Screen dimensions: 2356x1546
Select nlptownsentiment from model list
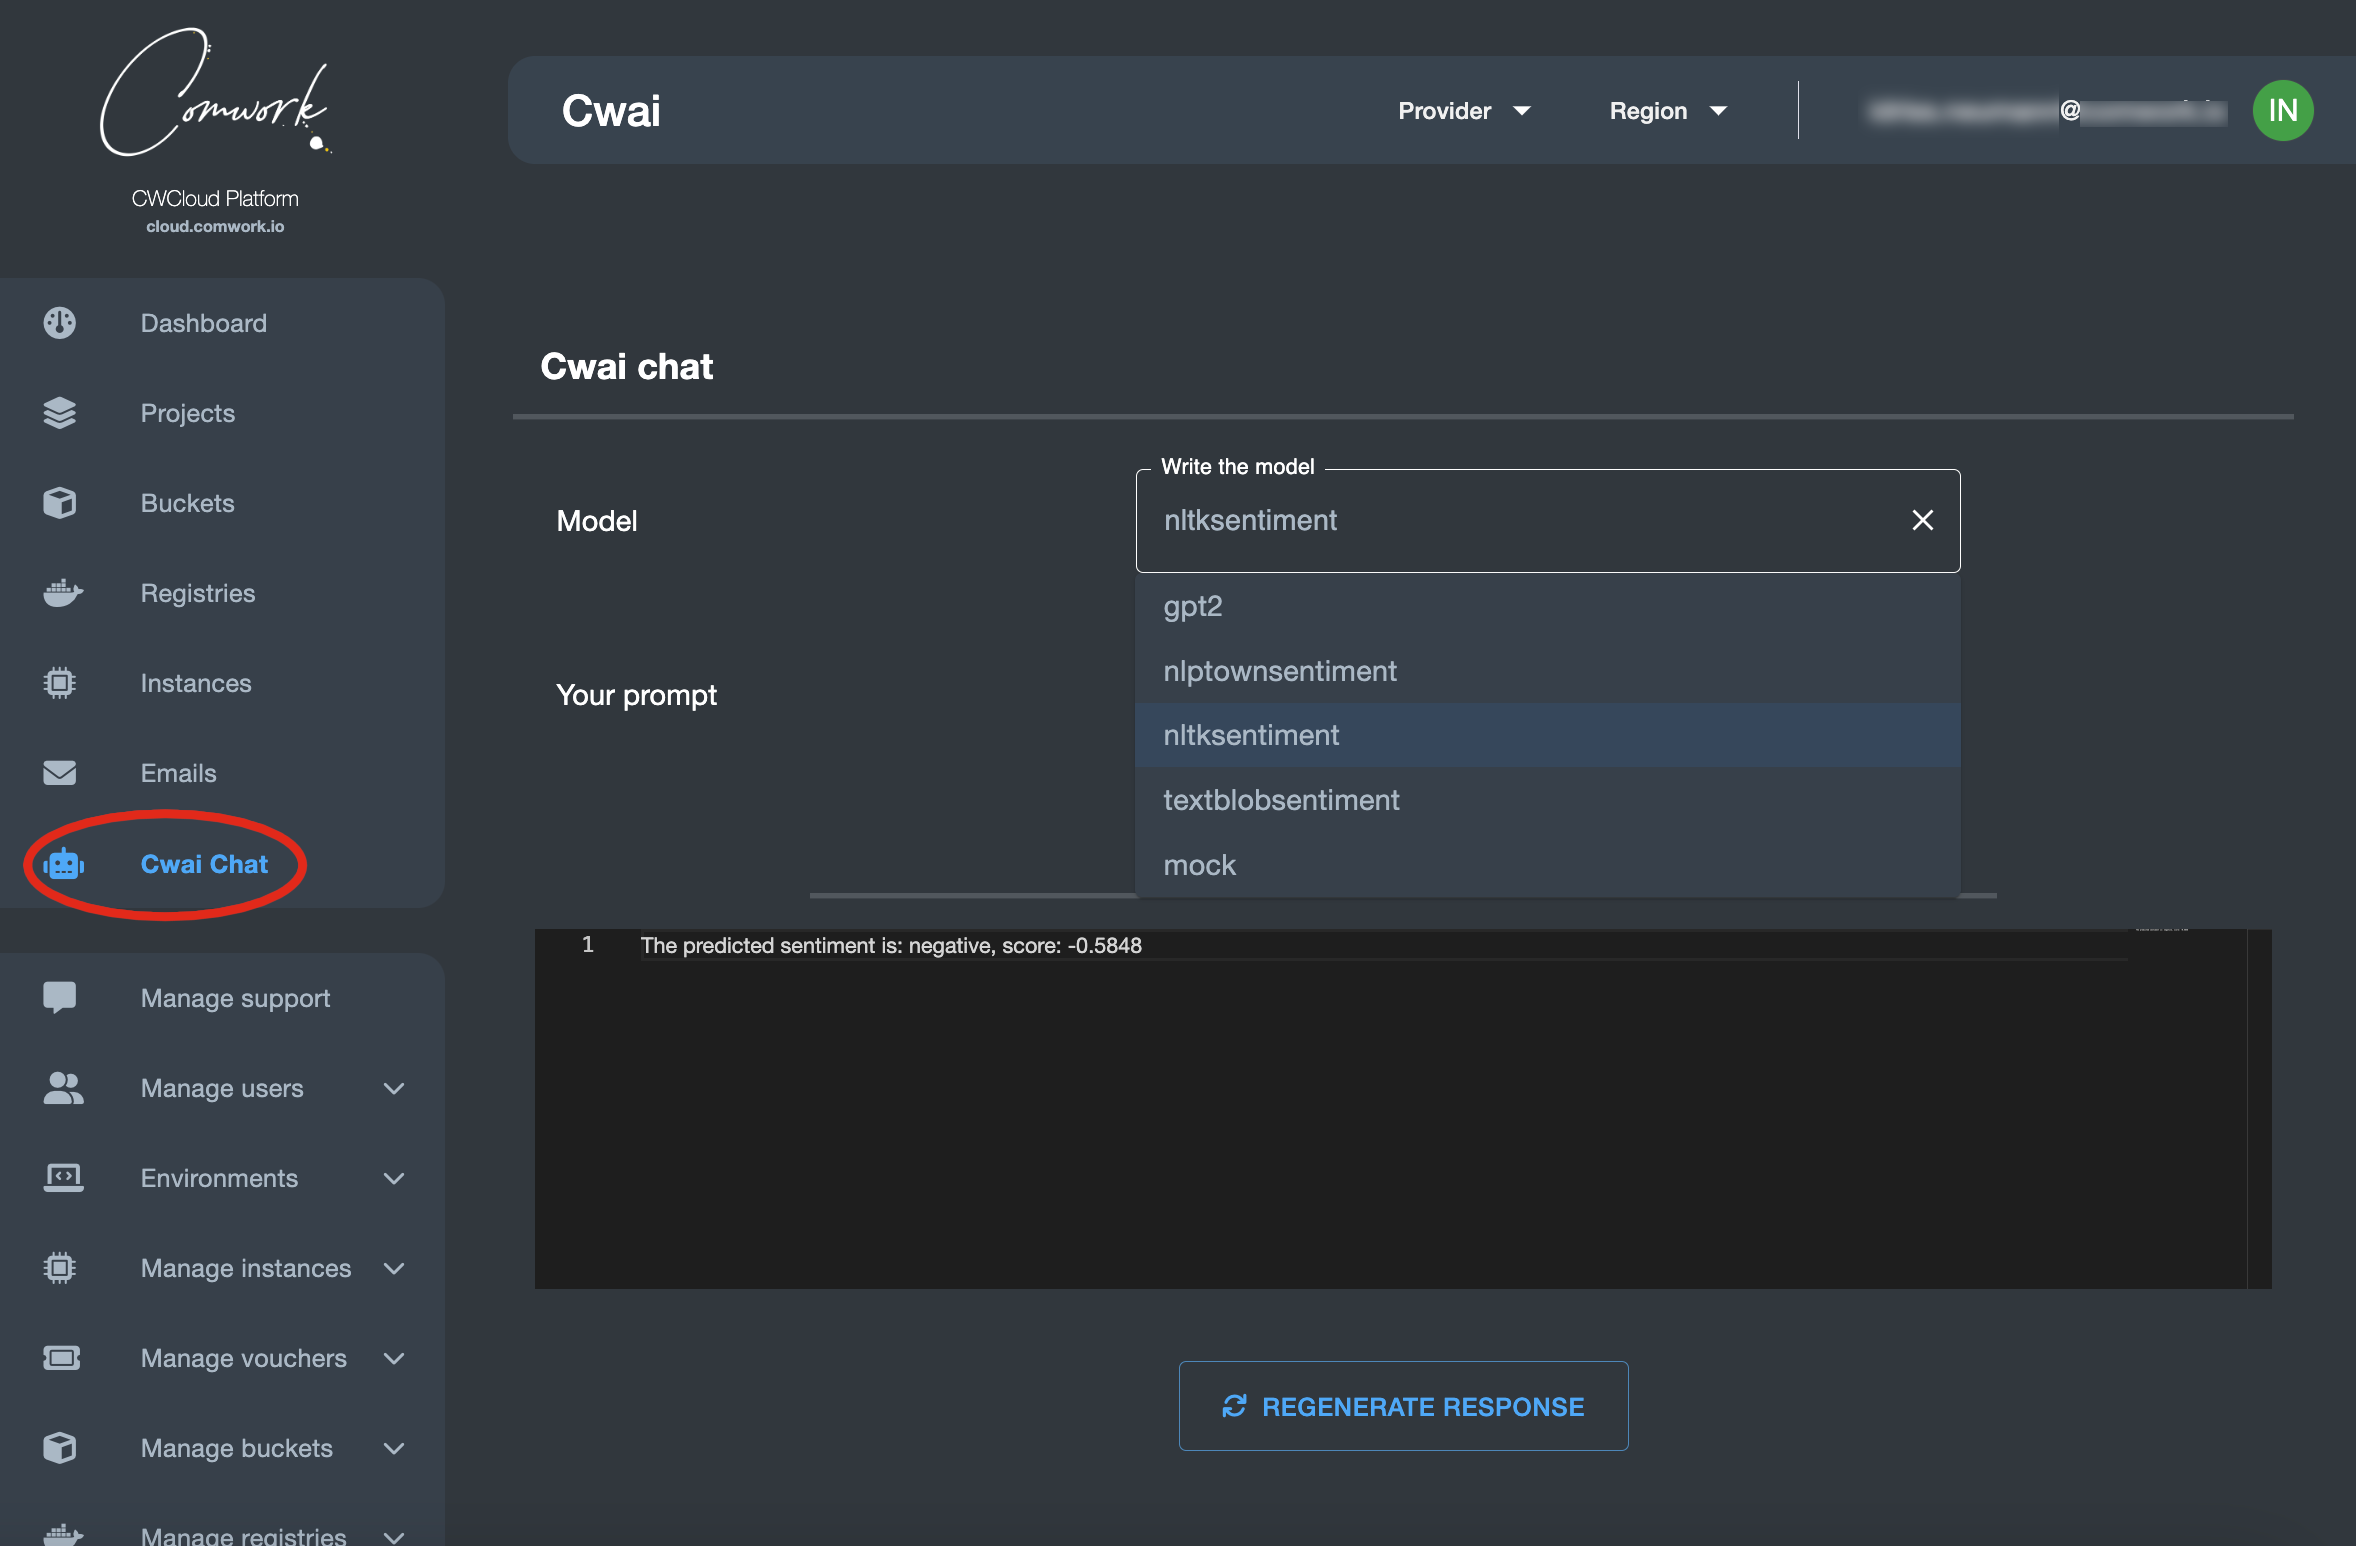pos(1547,671)
